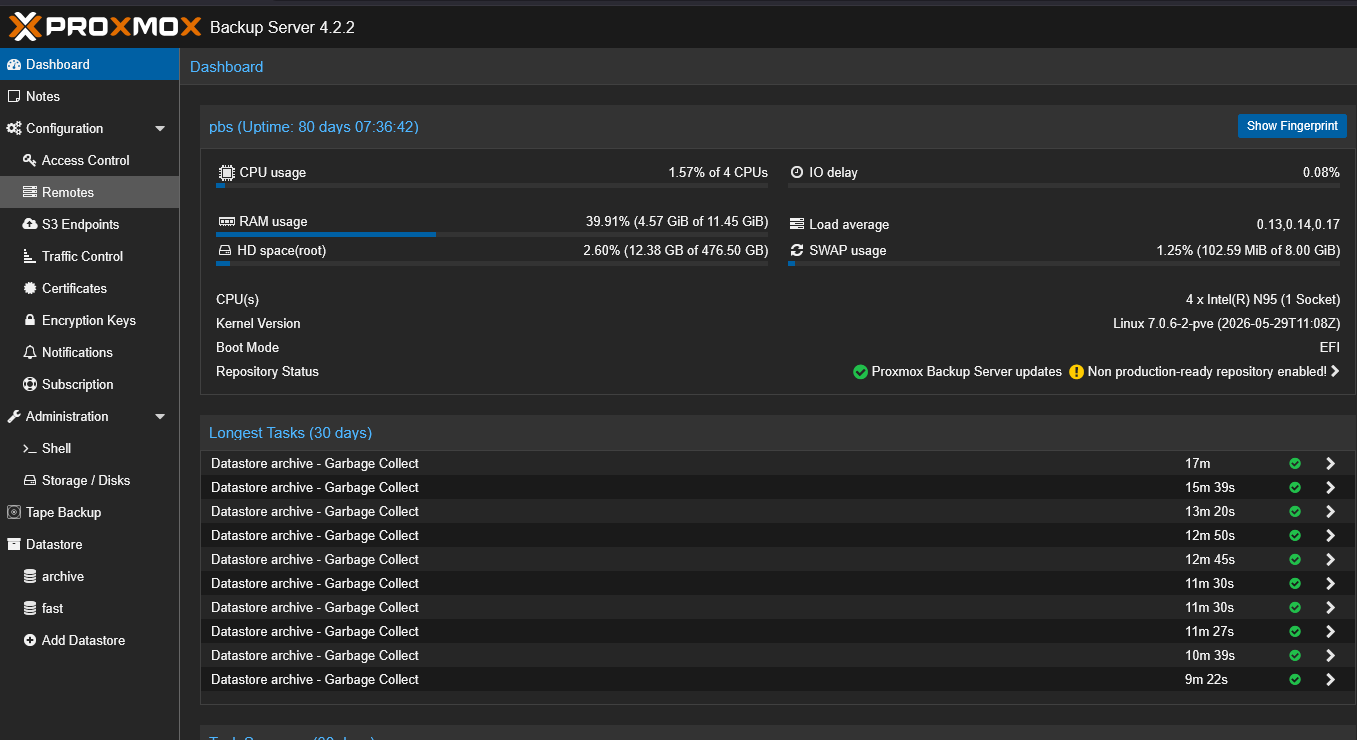The width and height of the screenshot is (1357, 740).
Task: Click the SWAP usage refresh icon
Action: tap(797, 250)
